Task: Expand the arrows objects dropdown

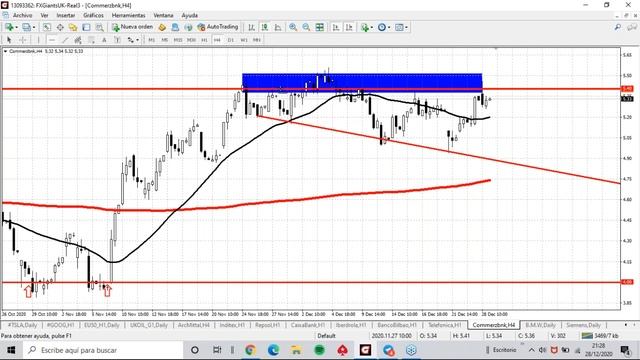Action: [x=138, y=40]
